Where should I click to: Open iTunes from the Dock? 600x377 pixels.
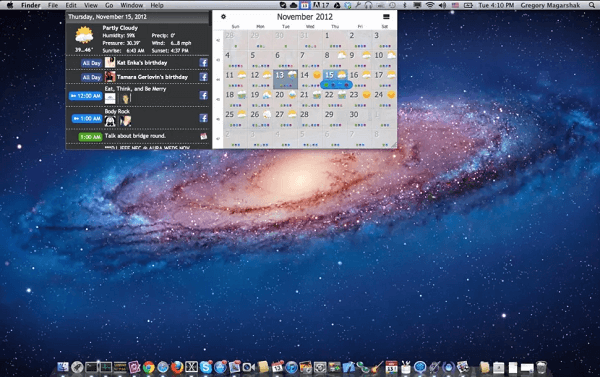point(292,367)
